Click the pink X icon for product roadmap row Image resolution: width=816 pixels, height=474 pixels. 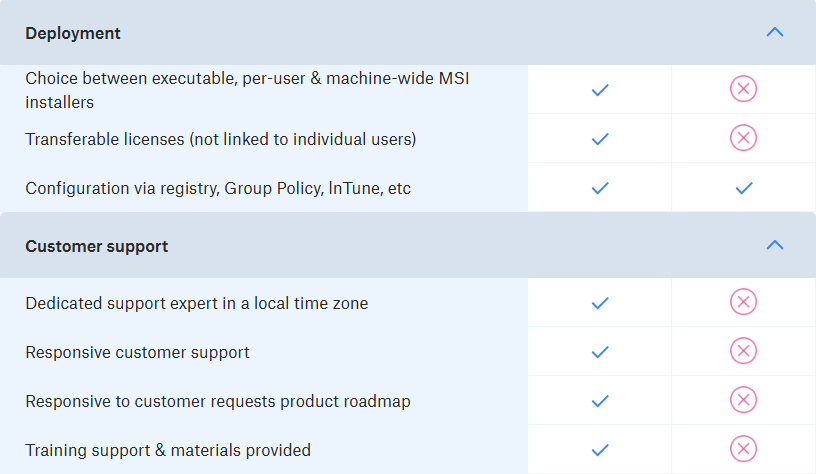point(743,400)
